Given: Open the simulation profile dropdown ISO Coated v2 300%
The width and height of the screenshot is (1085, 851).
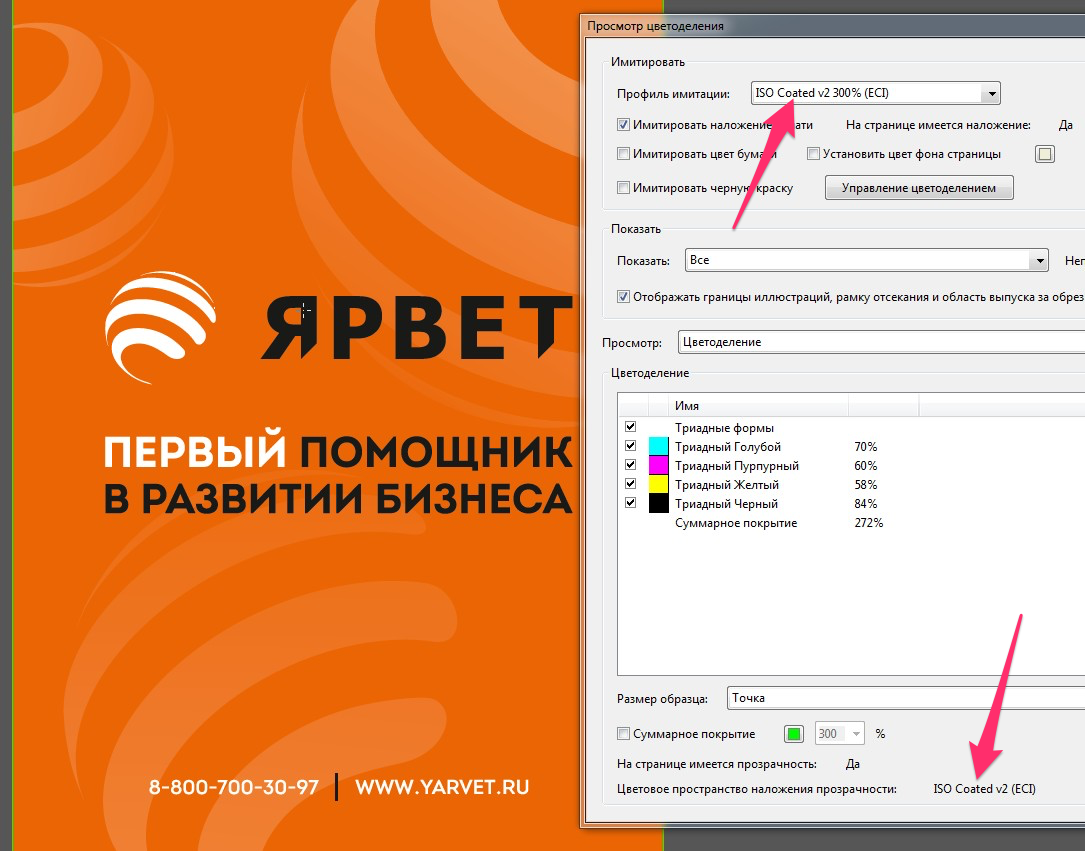Looking at the screenshot, I should [x=875, y=93].
